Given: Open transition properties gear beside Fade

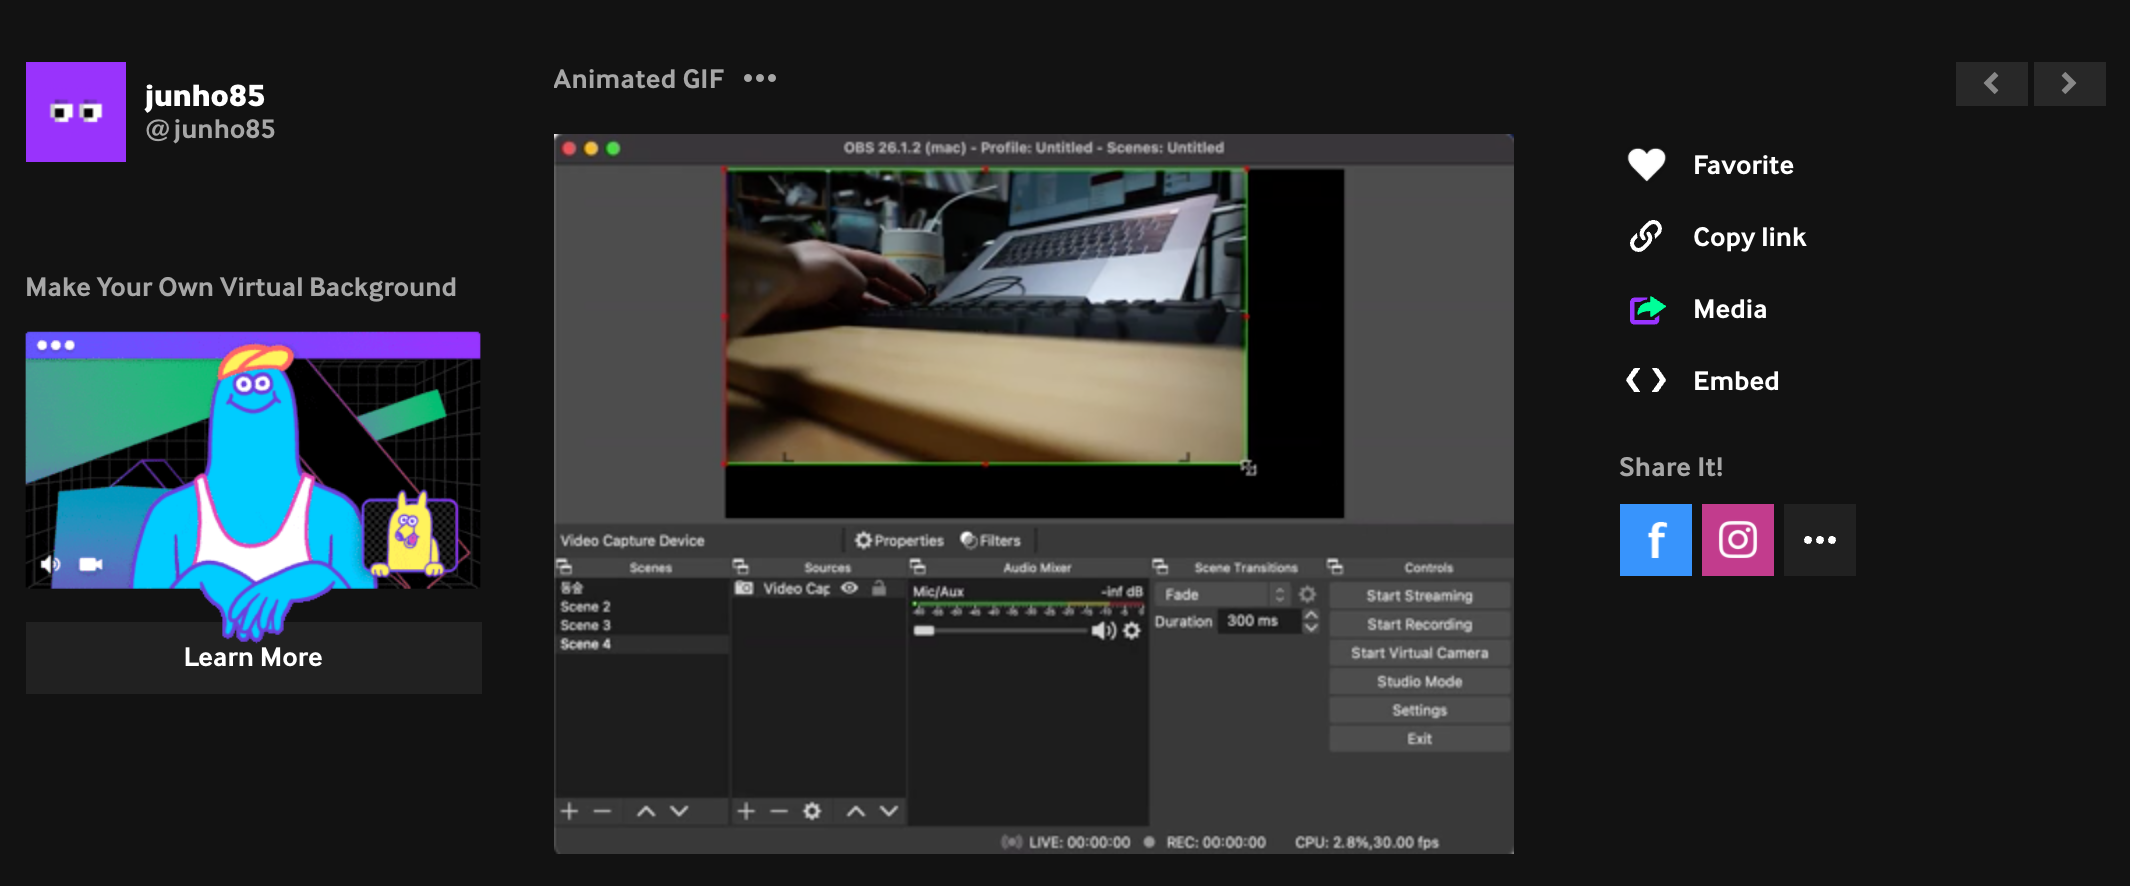Looking at the screenshot, I should pyautogui.click(x=1307, y=594).
